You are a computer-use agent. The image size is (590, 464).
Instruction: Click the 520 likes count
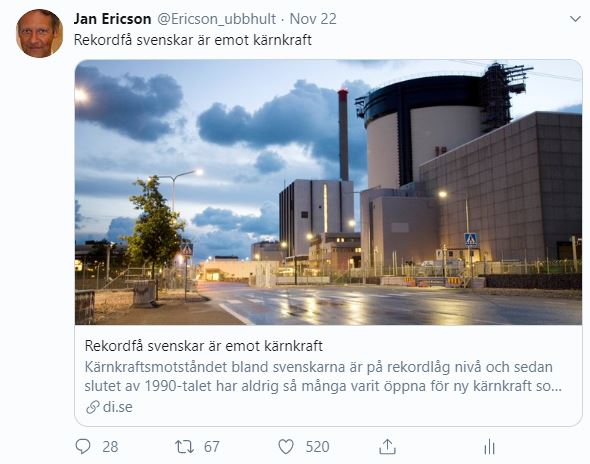point(317,447)
